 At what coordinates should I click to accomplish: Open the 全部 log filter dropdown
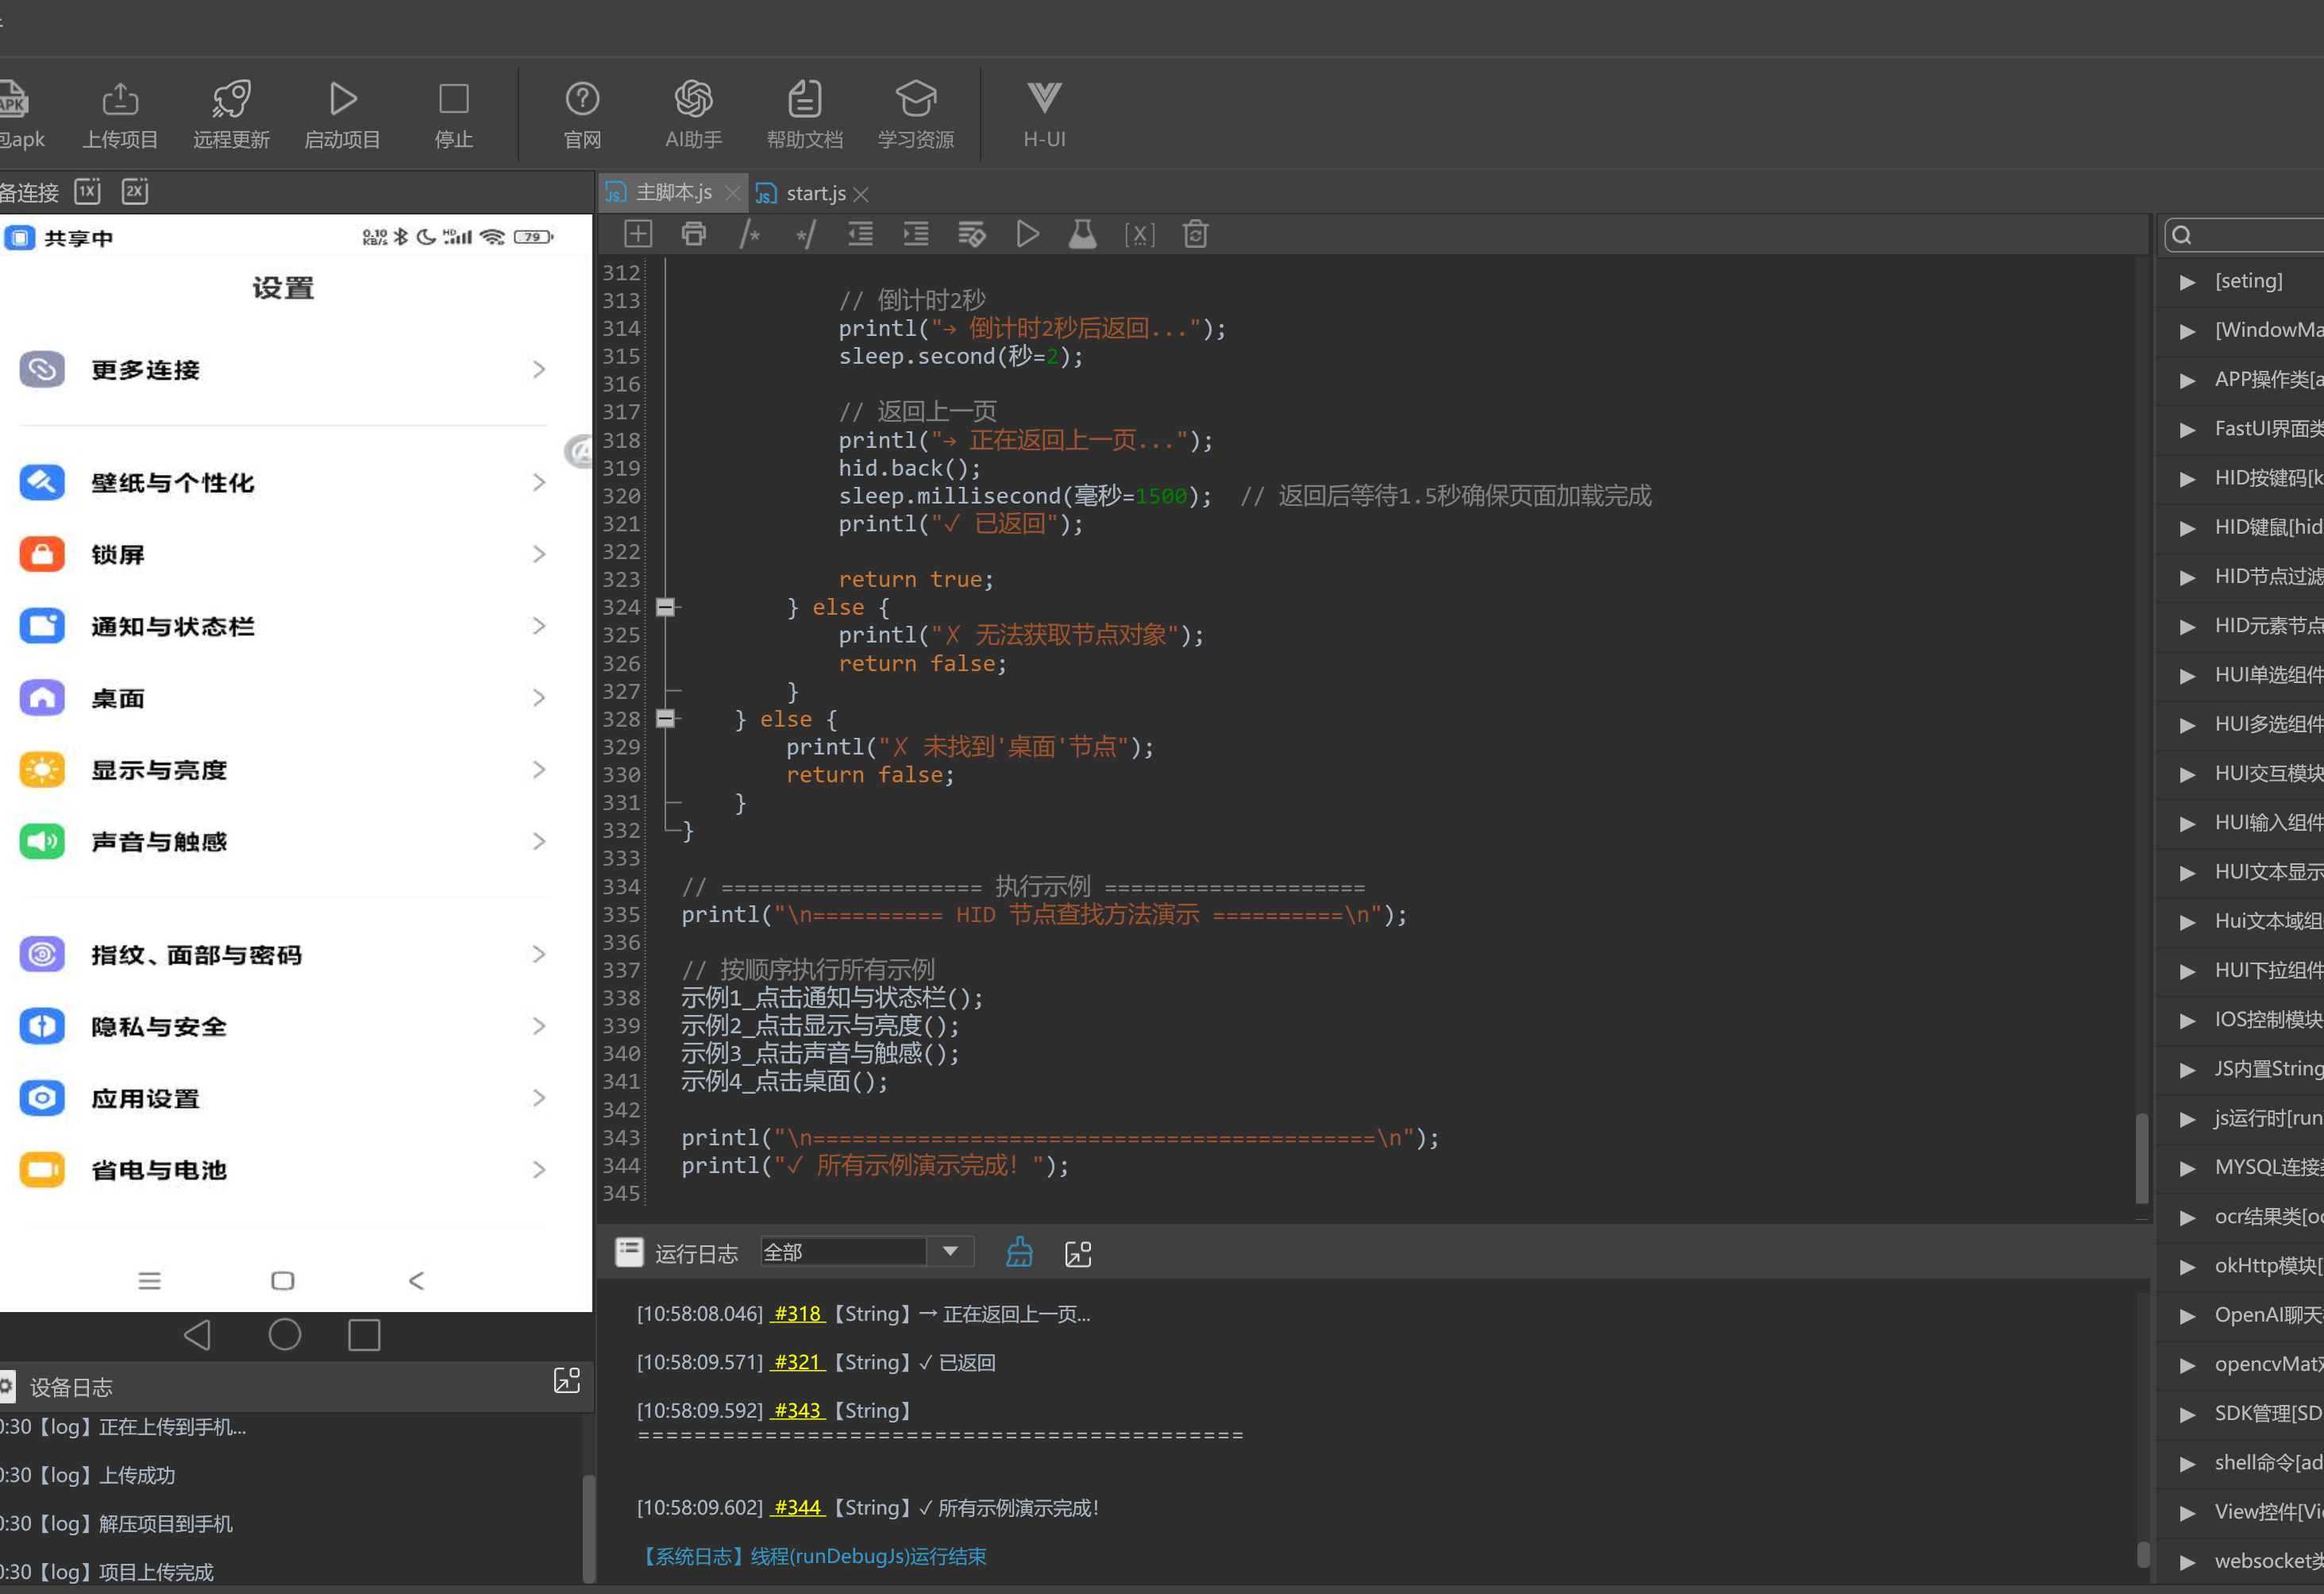point(866,1251)
